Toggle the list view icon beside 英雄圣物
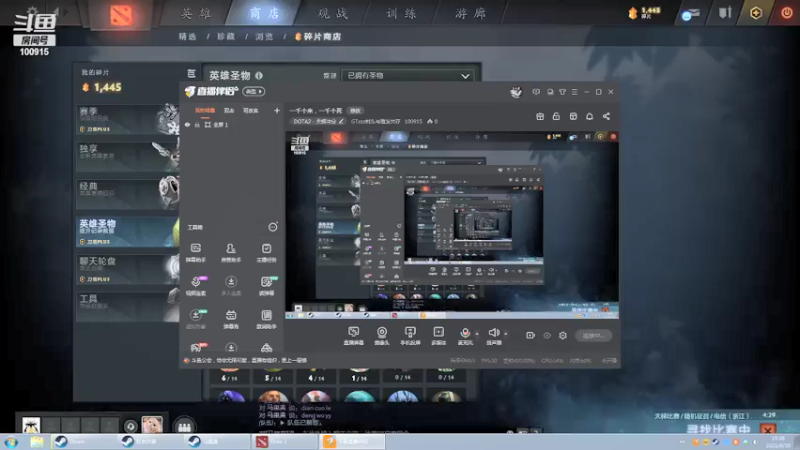Viewport: 800px width, 450px height. point(191,74)
